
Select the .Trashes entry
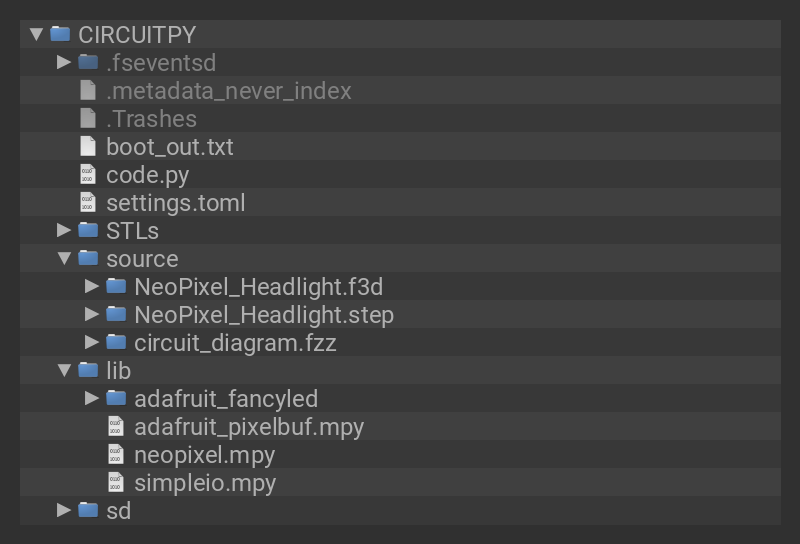[x=151, y=119]
